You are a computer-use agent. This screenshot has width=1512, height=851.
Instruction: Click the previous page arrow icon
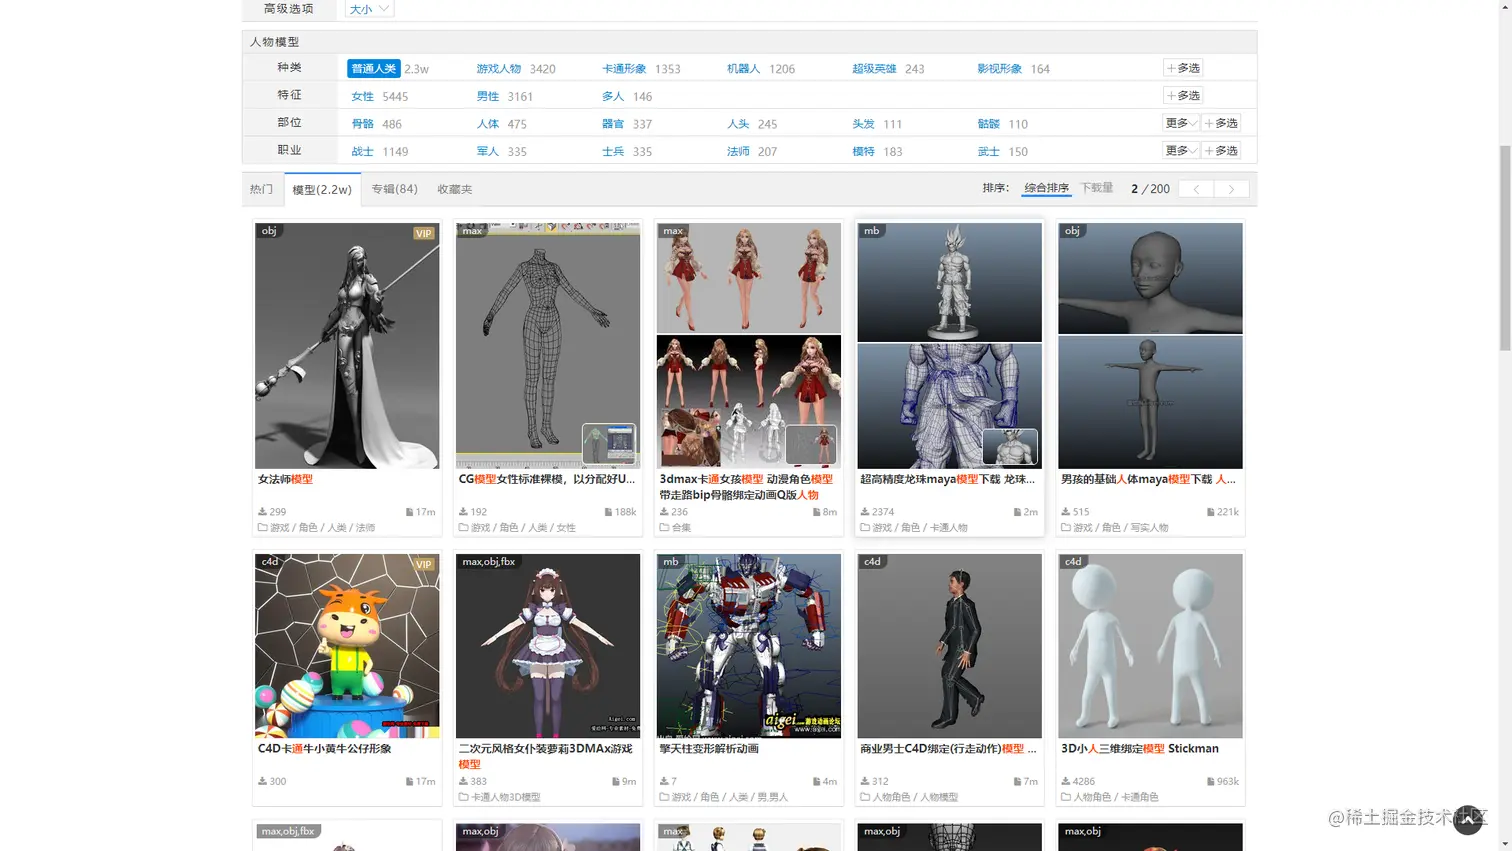(1194, 188)
